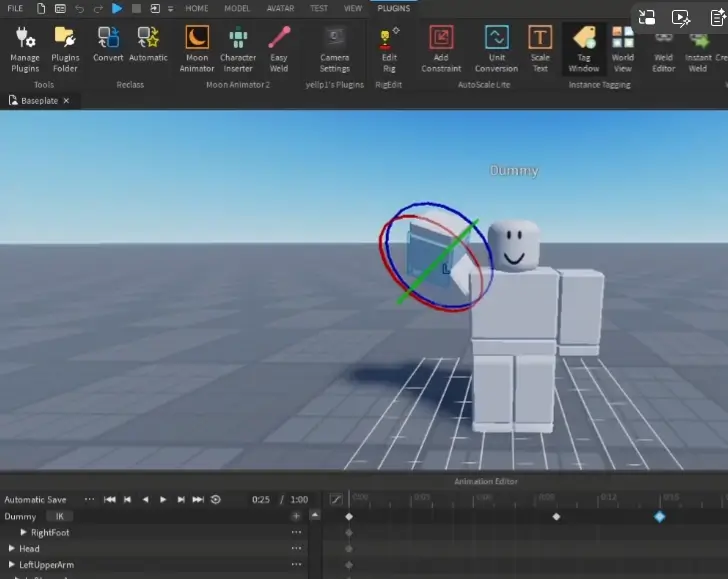Switch to the AVATAR ribbon tab
Image resolution: width=728 pixels, height=579 pixels.
click(280, 8)
